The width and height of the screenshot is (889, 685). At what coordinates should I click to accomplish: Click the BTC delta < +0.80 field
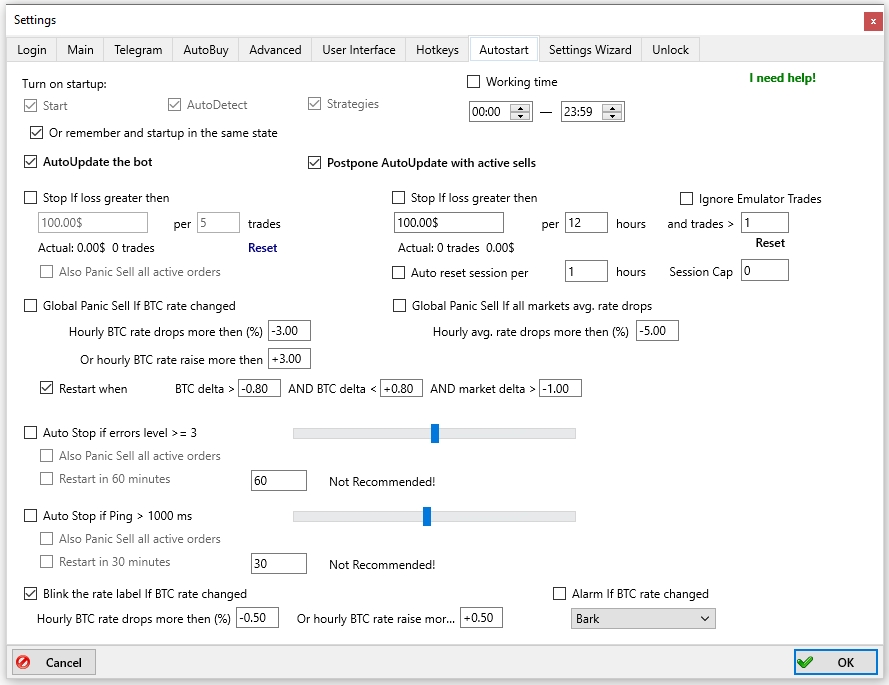[401, 388]
